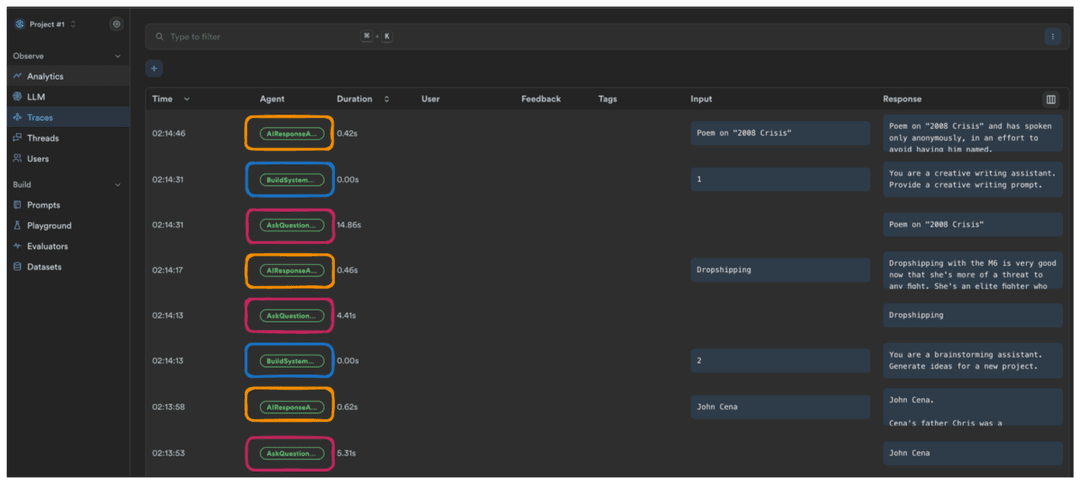Viewport: 1080px width, 484px height.
Task: Open Prompts under Build
Action: pos(42,205)
